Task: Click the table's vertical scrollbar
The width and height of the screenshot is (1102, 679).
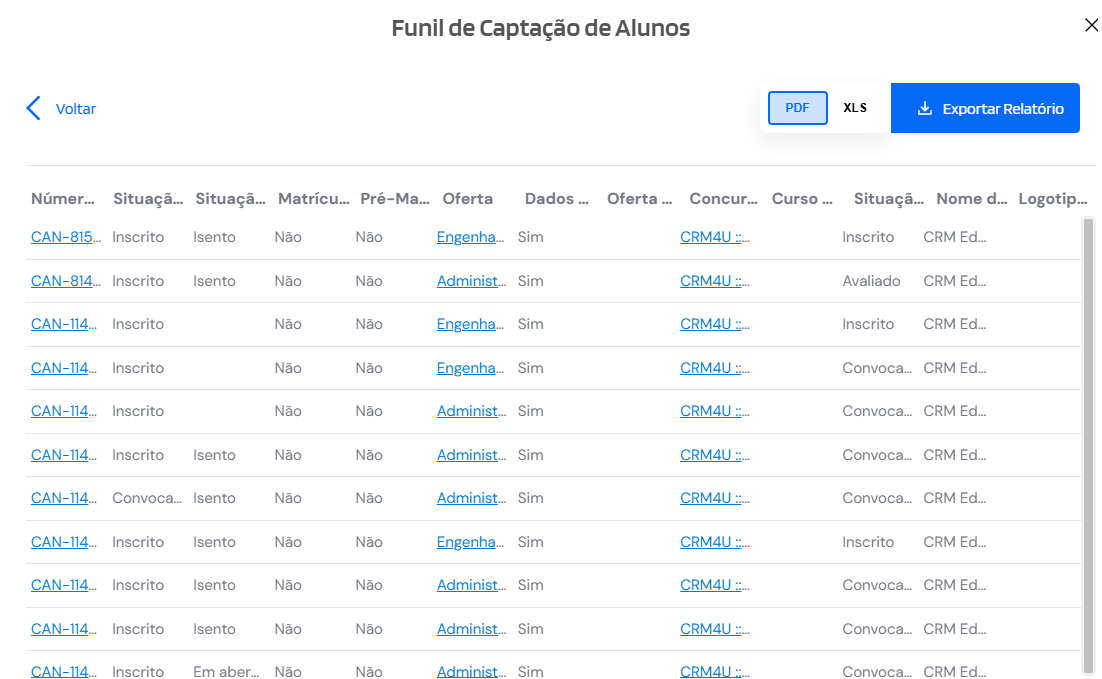Action: 1089,446
